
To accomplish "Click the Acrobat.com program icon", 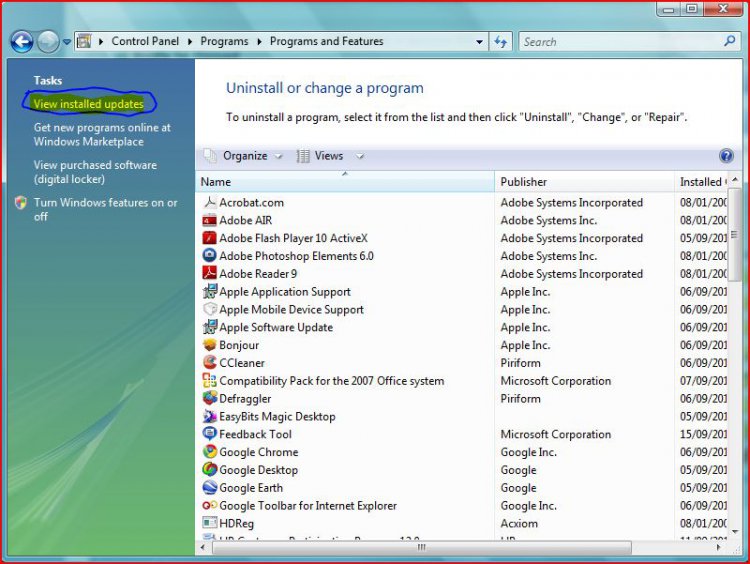I will pyautogui.click(x=209, y=202).
